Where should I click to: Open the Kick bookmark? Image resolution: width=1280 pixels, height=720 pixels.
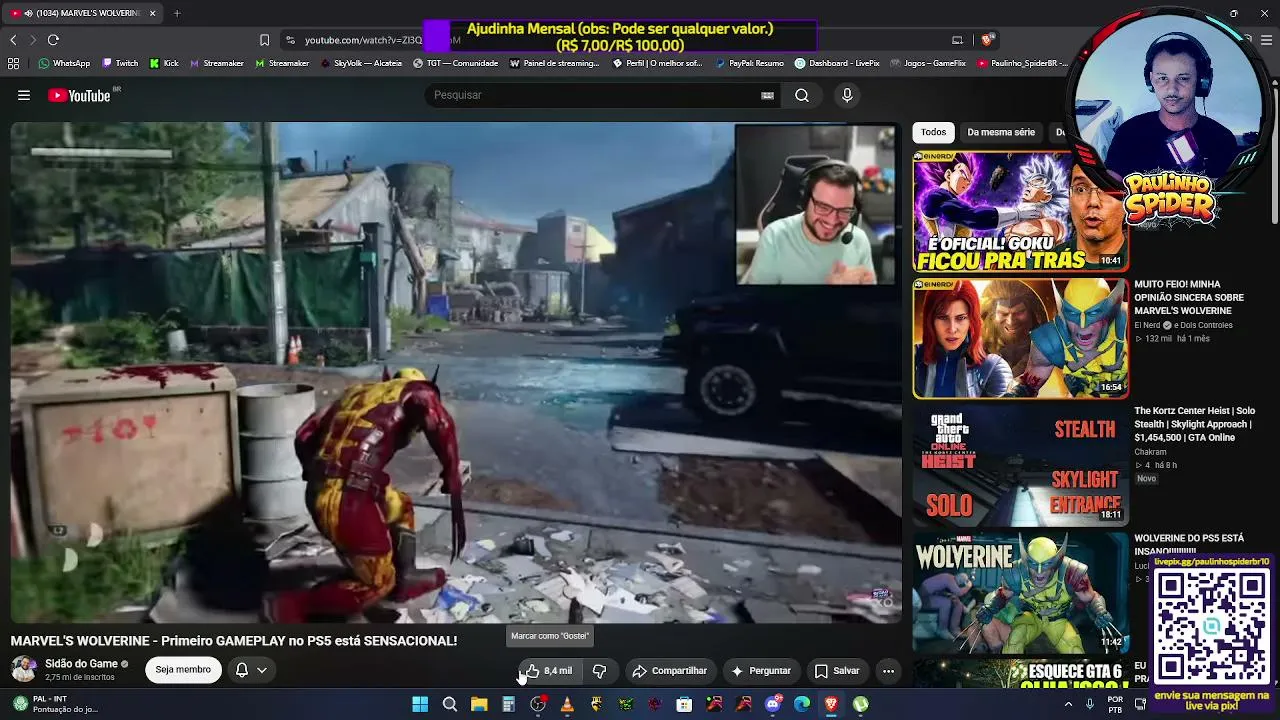pyautogui.click(x=164, y=63)
